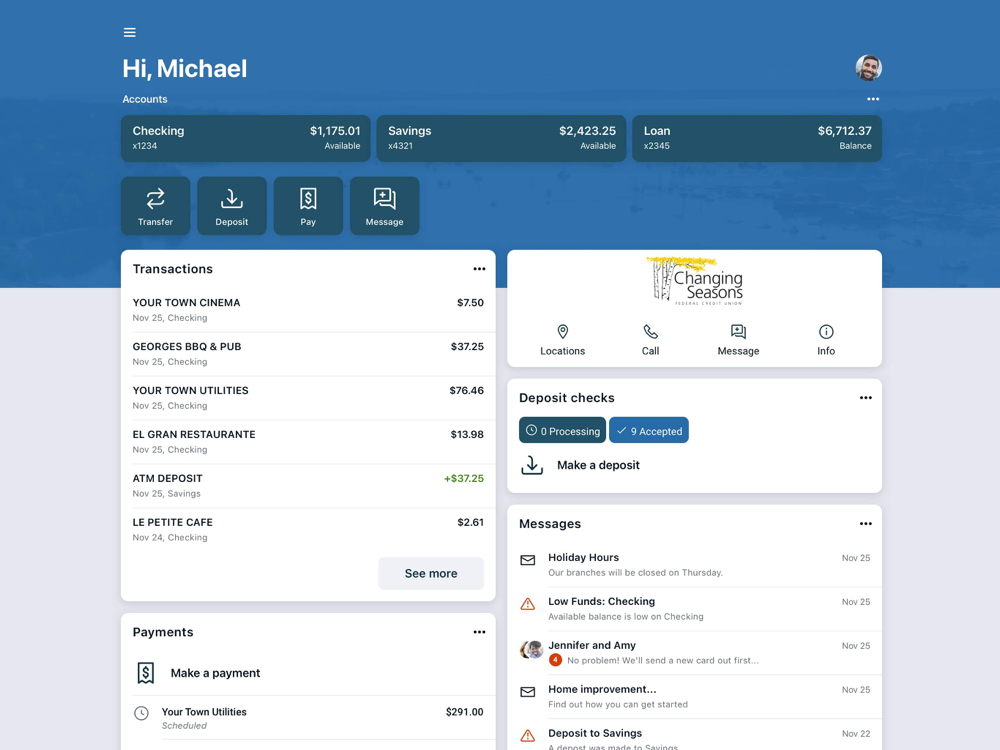Screen dimensions: 1000x750
Task: Open Deposit checks more options dots
Action: (x=865, y=398)
